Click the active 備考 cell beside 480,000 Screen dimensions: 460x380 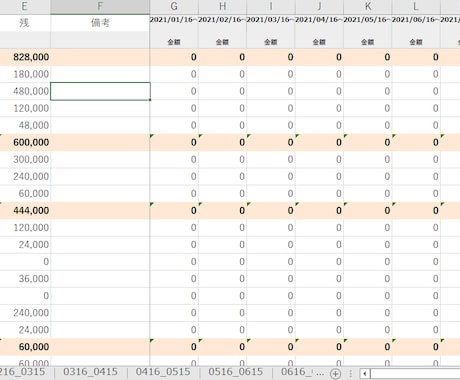pyautogui.click(x=100, y=91)
